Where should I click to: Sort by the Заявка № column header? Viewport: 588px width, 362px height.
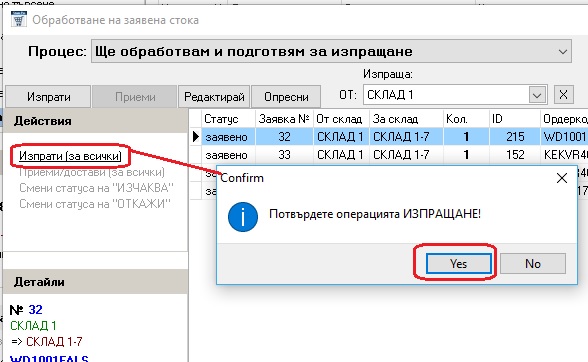pyautogui.click(x=284, y=119)
